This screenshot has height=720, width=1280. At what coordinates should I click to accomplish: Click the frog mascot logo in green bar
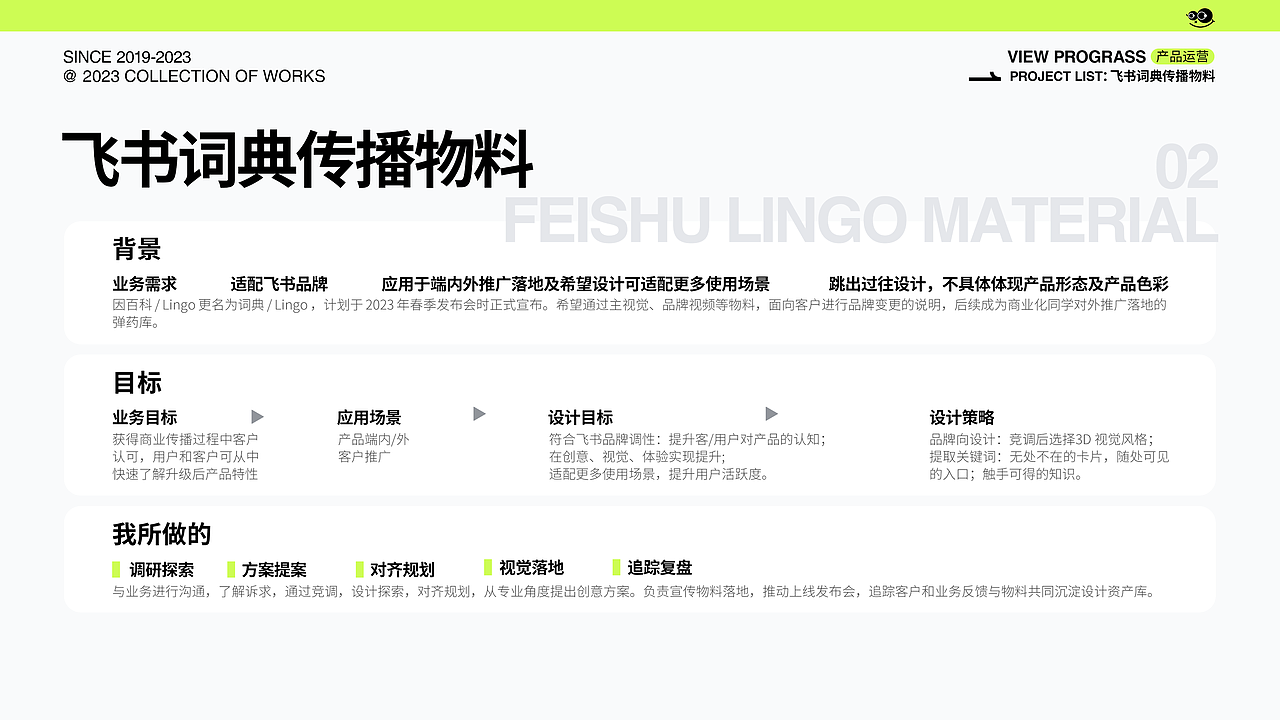1199,17
